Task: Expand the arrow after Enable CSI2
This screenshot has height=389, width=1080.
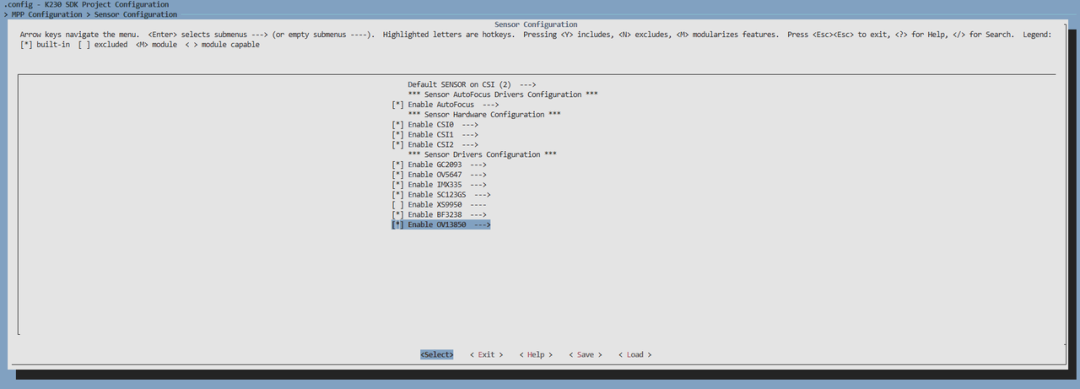Action: pos(470,145)
